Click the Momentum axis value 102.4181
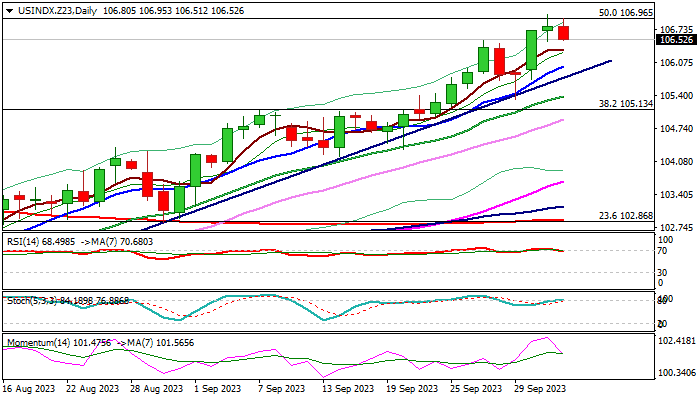This screenshot has width=700, height=400. pyautogui.click(x=675, y=341)
